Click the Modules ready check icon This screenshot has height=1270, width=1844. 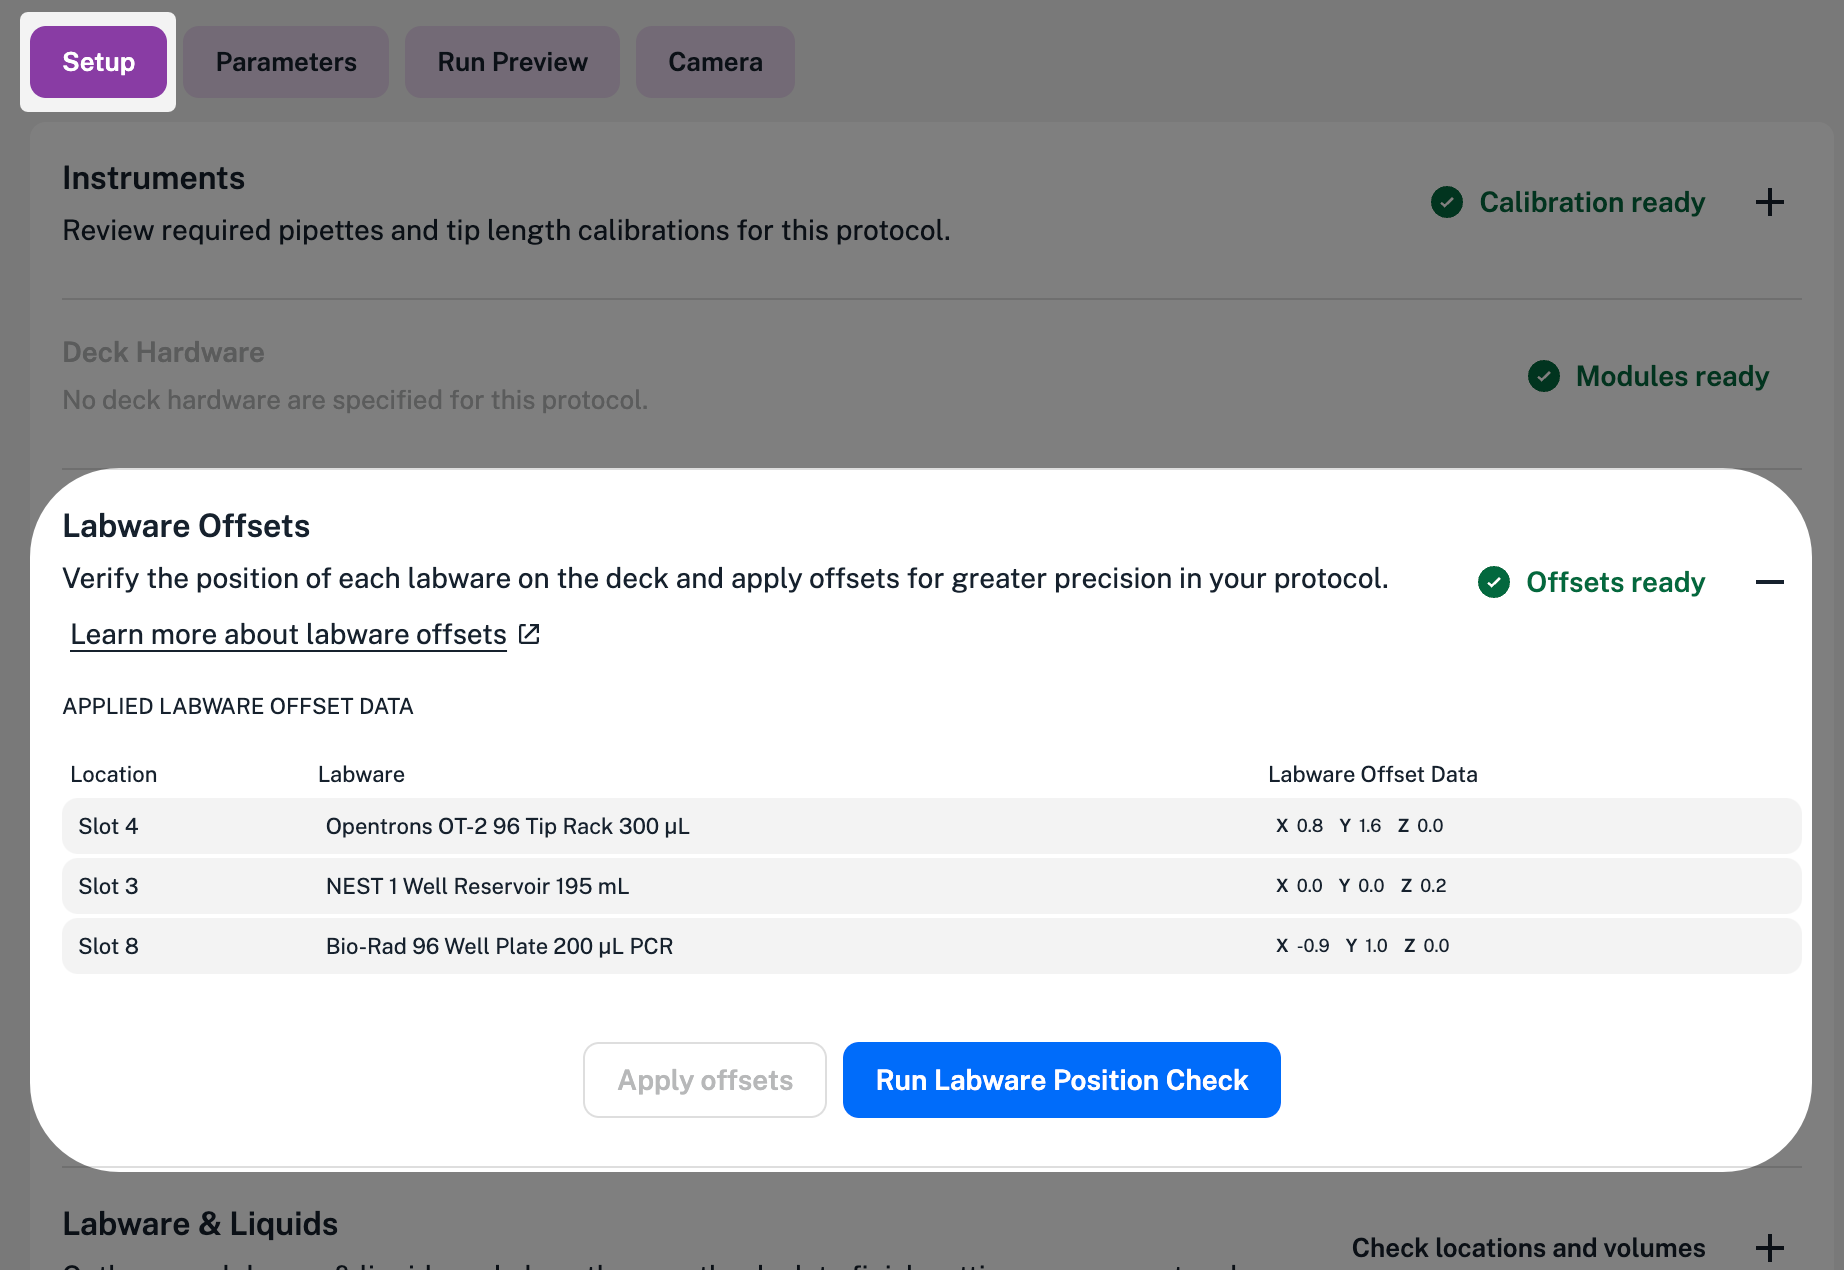click(1544, 377)
